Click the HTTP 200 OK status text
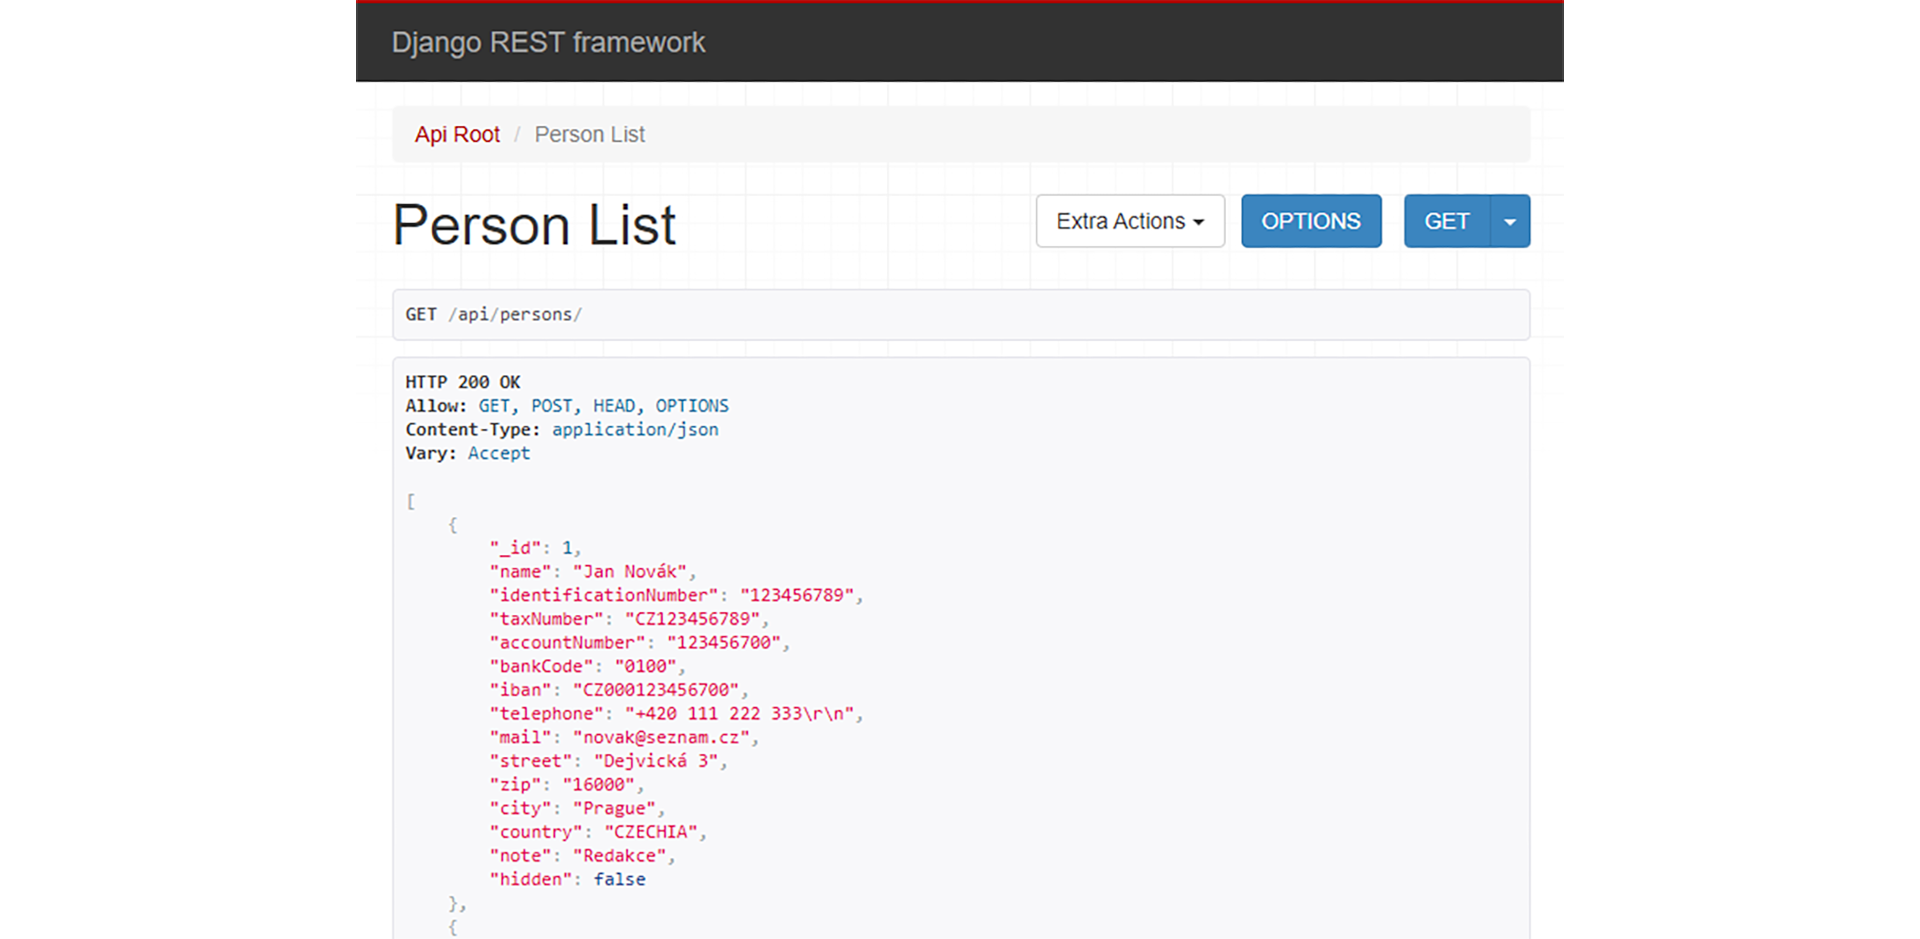This screenshot has width=1920, height=939. (463, 382)
